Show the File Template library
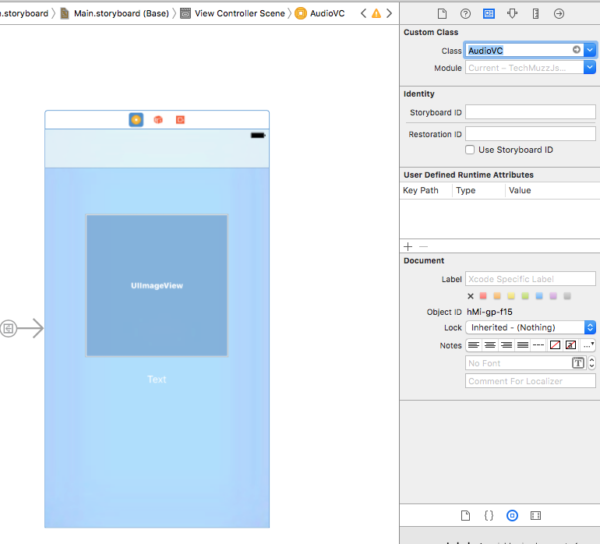Image resolution: width=600 pixels, height=544 pixels. [x=465, y=516]
